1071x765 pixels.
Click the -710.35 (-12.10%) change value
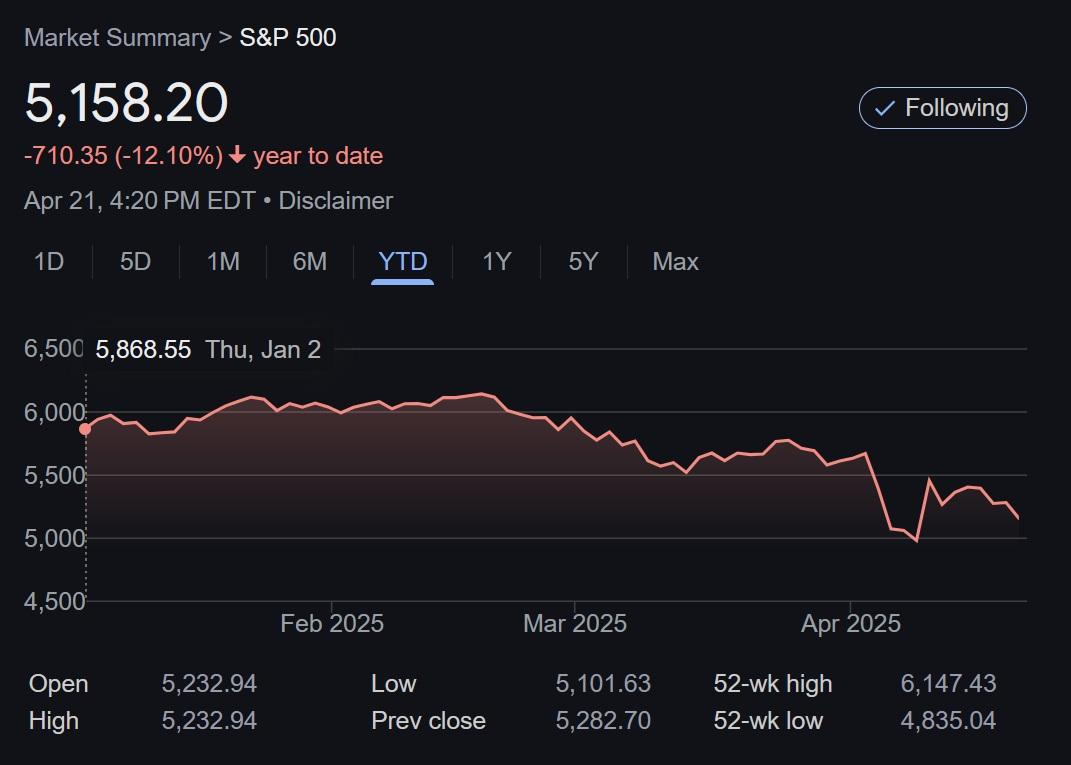point(124,156)
